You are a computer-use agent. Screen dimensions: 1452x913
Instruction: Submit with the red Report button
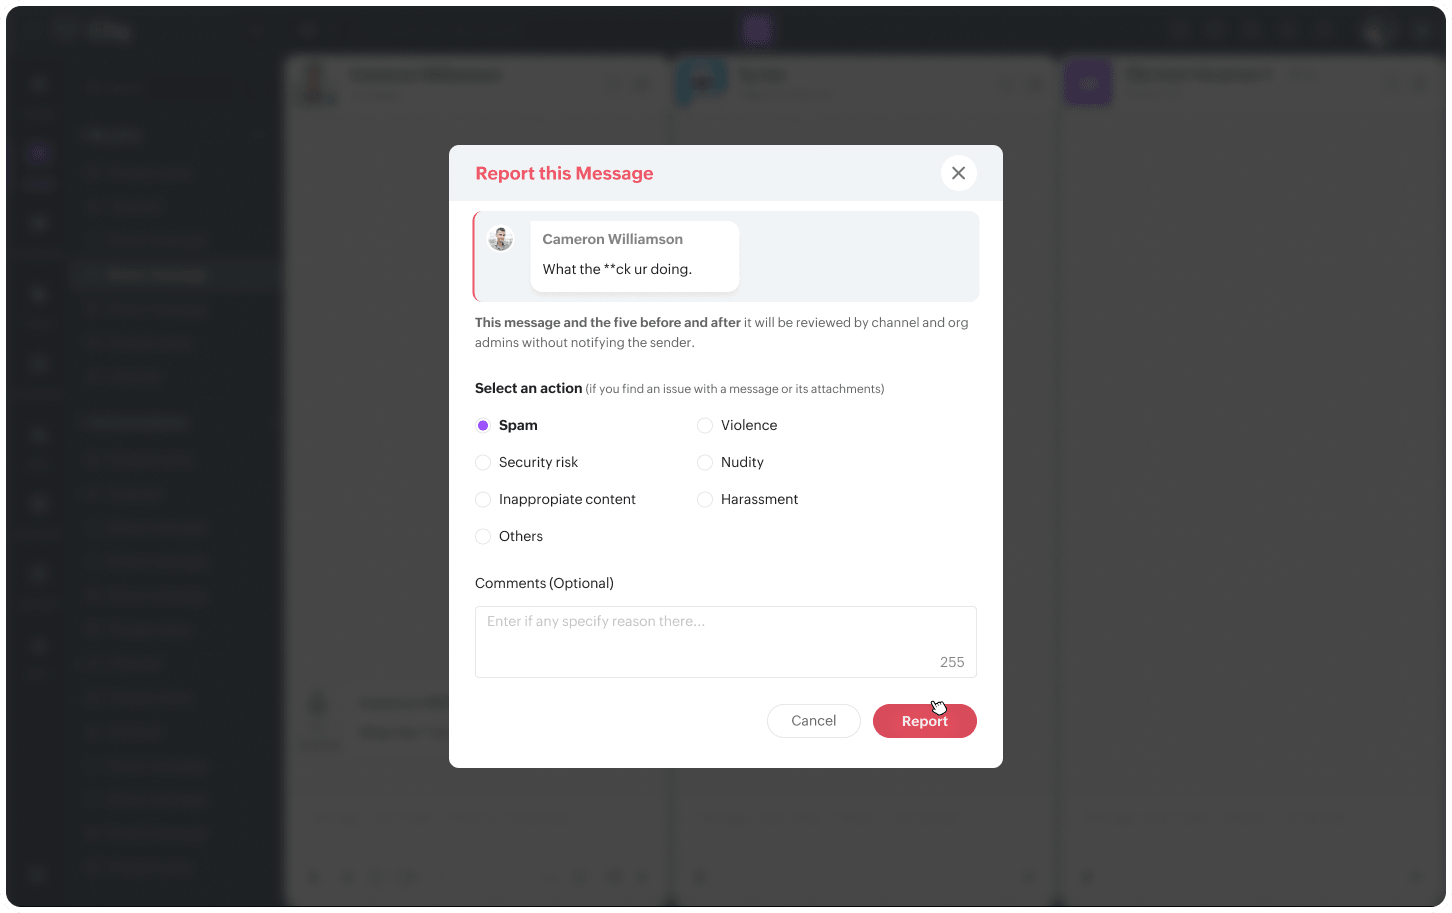(x=924, y=721)
